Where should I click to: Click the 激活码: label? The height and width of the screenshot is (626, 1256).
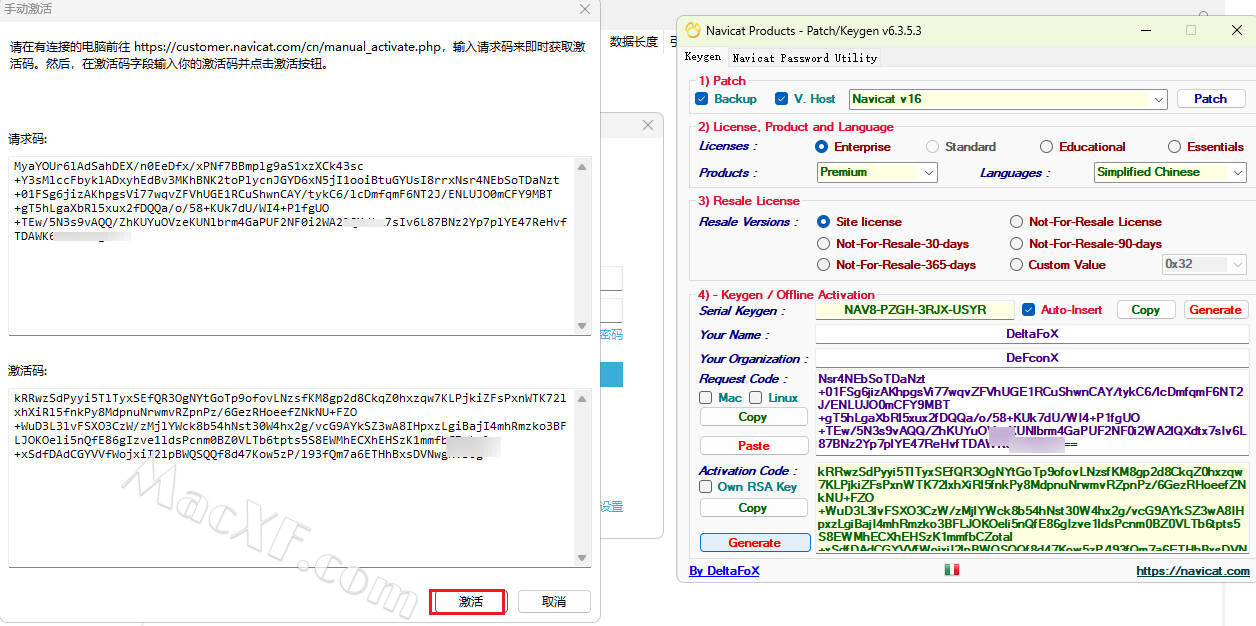point(28,371)
